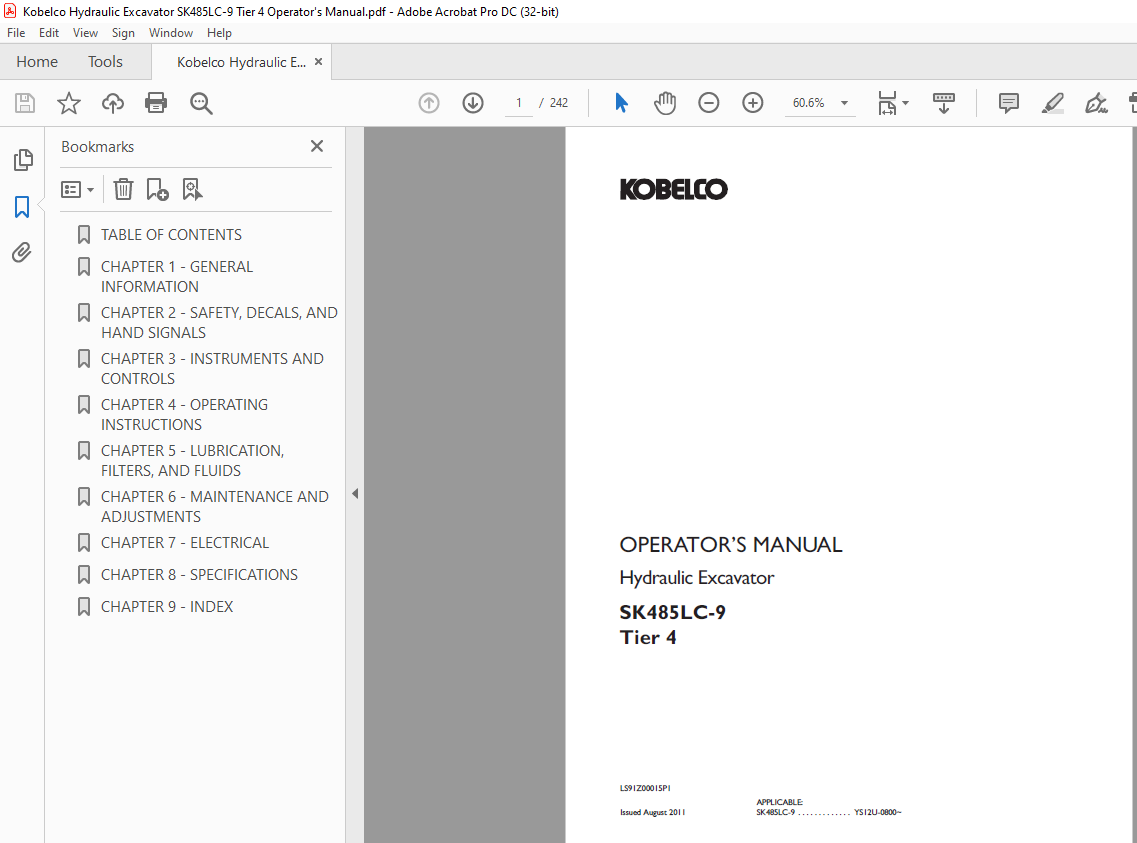The image size is (1137, 843).
Task: Click the SK485LC-9 model text
Action: click(672, 612)
